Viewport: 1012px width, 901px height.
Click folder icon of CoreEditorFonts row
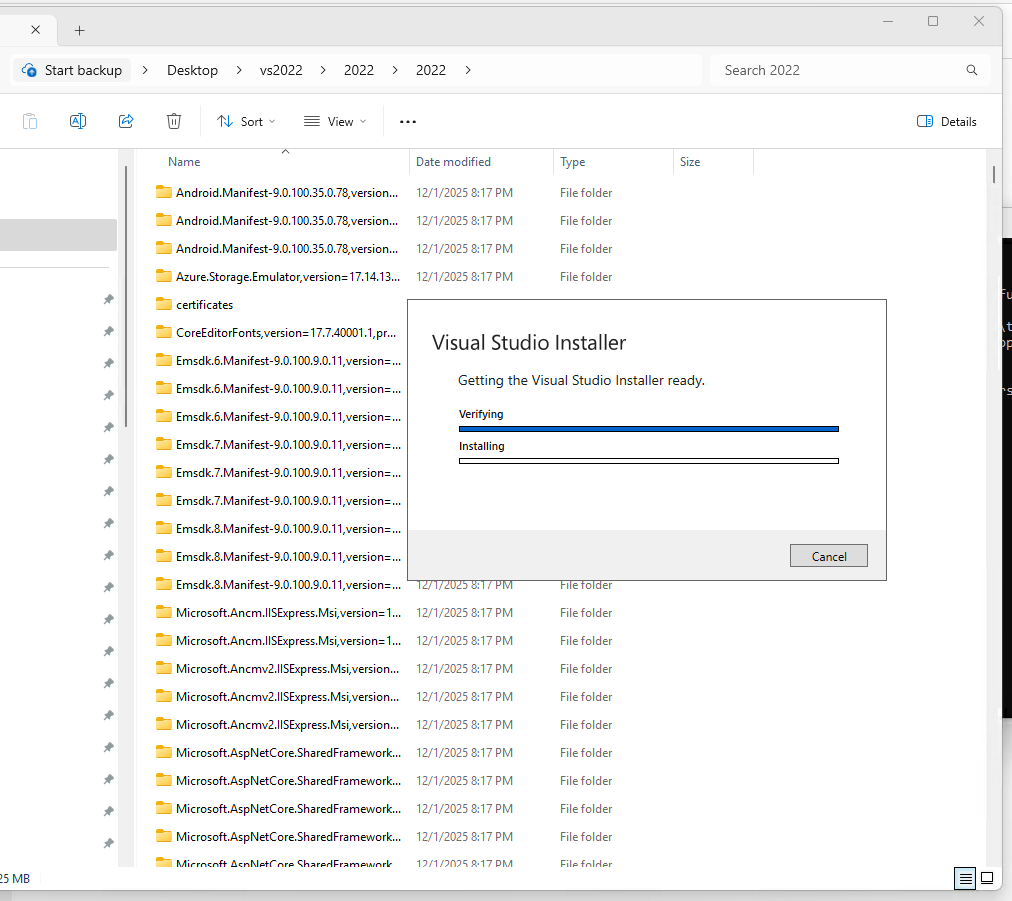click(x=164, y=332)
